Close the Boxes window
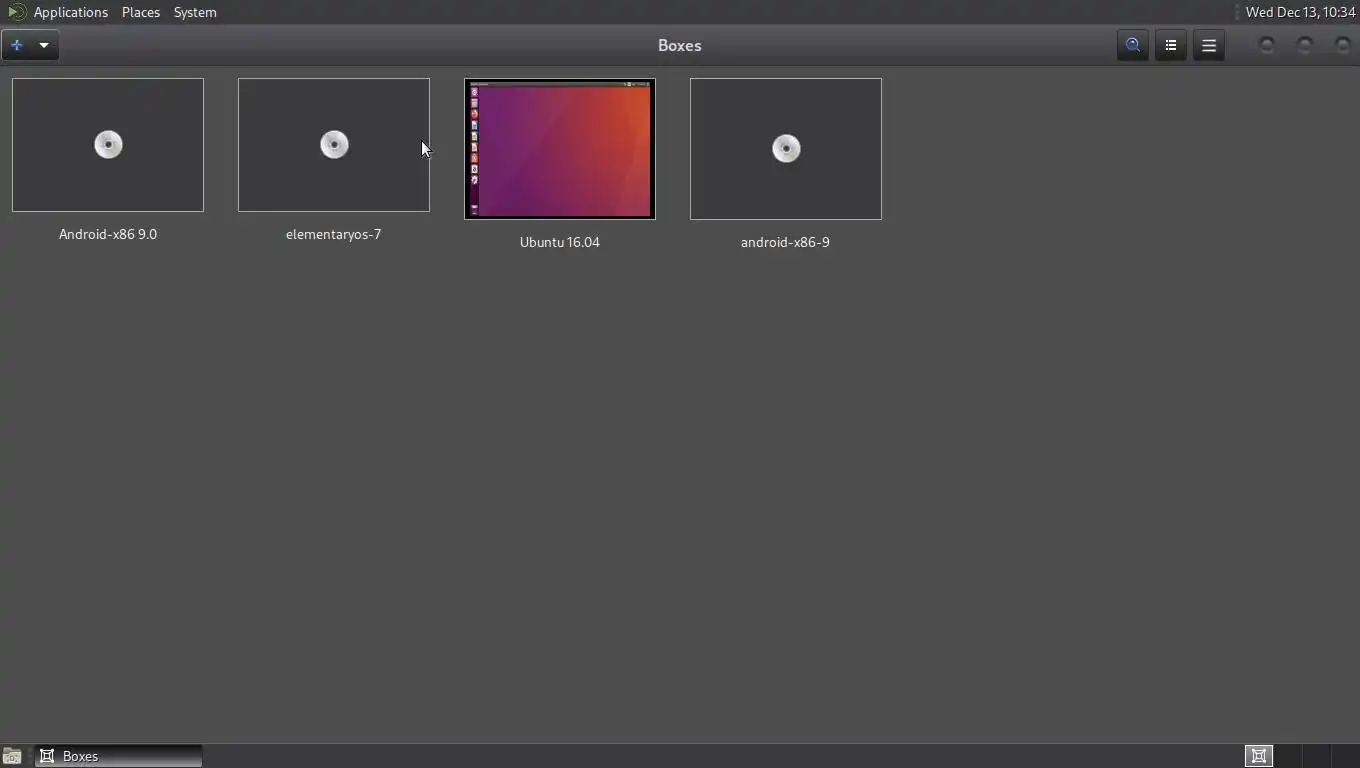This screenshot has height=768, width=1360. (1343, 45)
